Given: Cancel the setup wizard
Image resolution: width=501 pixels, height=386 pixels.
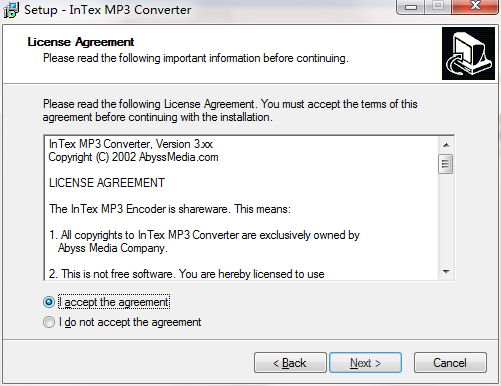Looking at the screenshot, I should click(x=450, y=363).
